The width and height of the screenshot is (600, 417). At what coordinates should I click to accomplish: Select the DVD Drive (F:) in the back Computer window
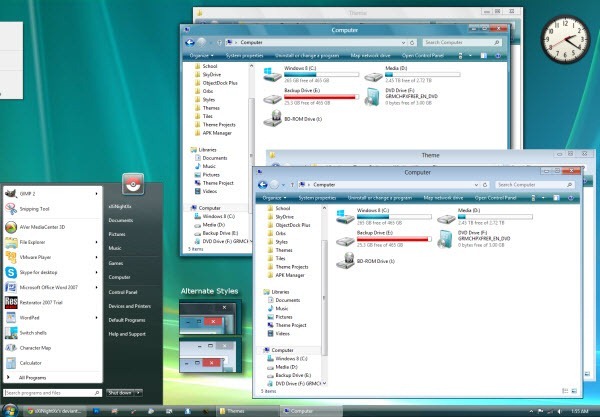[402, 96]
